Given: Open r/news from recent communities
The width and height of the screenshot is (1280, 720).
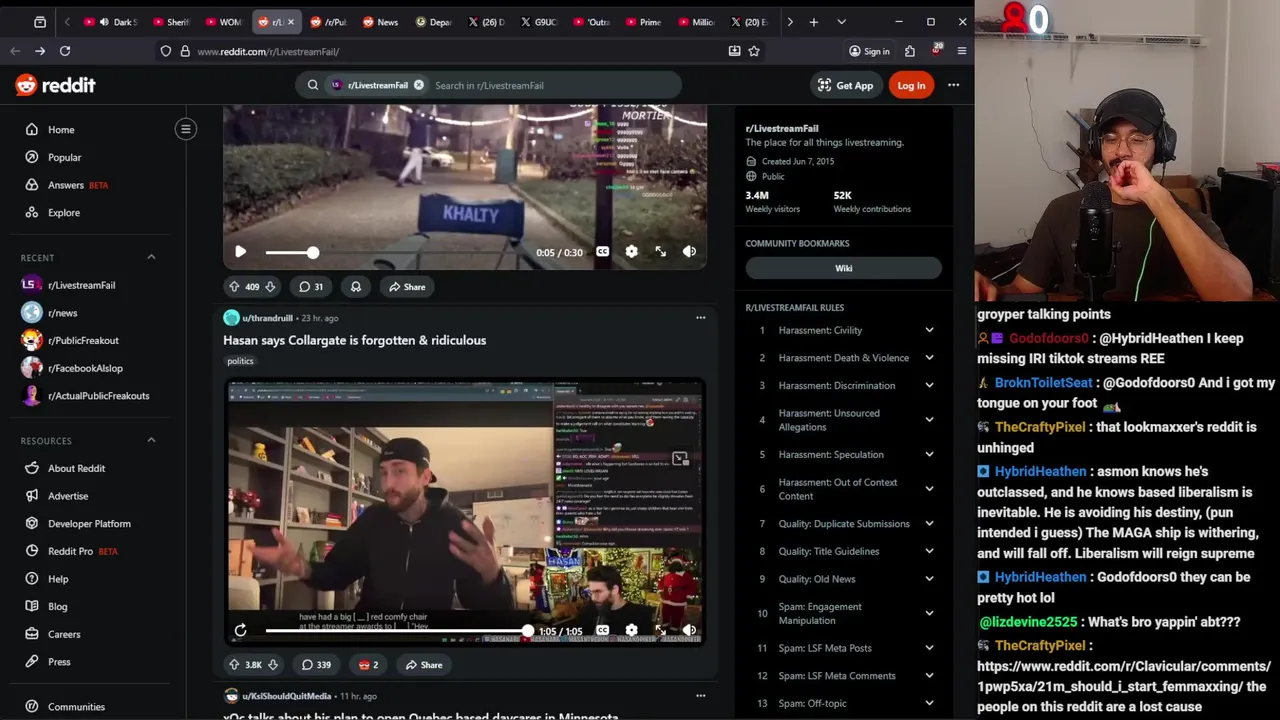Looking at the screenshot, I should click(62, 313).
